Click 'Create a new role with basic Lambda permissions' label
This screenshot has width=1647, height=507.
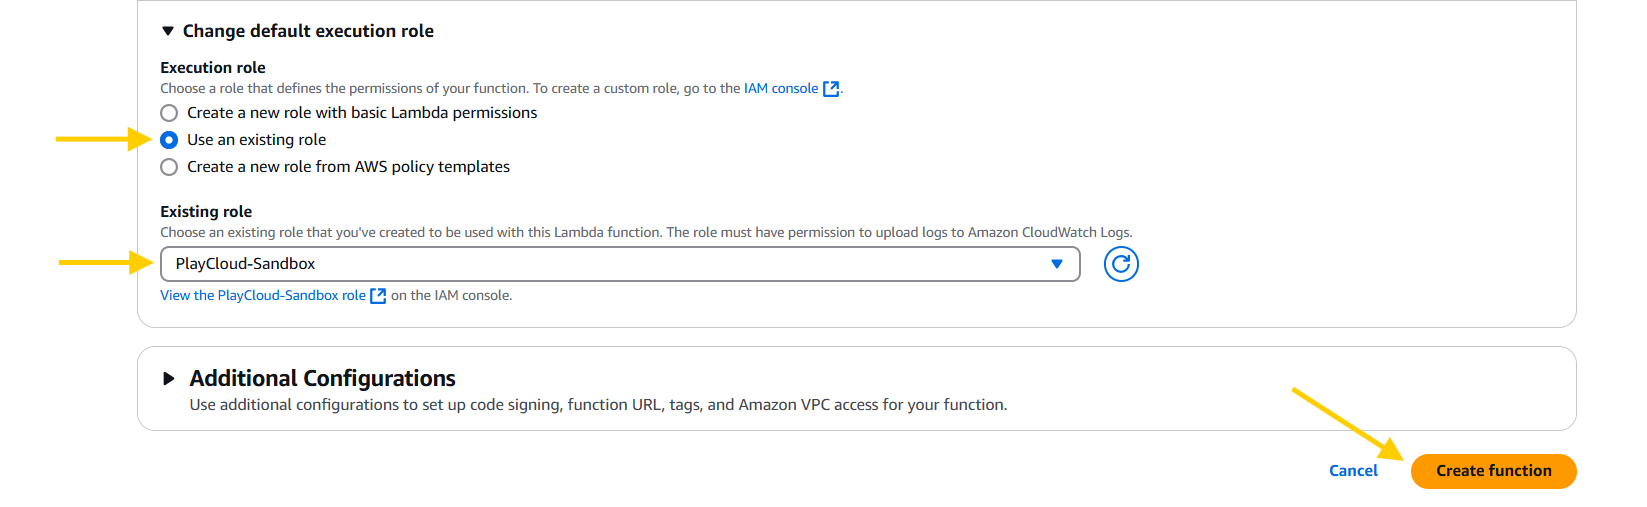(x=362, y=113)
